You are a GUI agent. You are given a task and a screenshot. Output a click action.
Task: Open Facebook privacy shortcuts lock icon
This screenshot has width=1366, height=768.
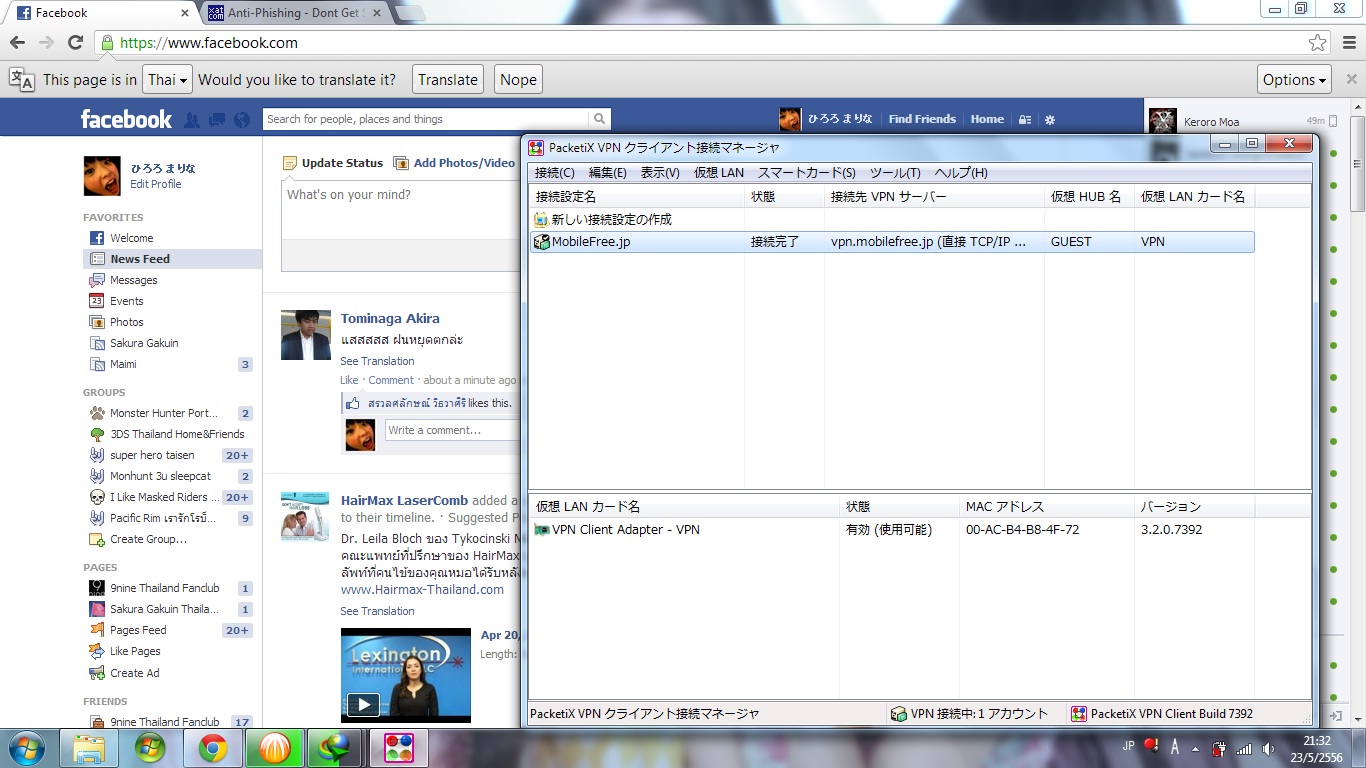[x=1025, y=119]
